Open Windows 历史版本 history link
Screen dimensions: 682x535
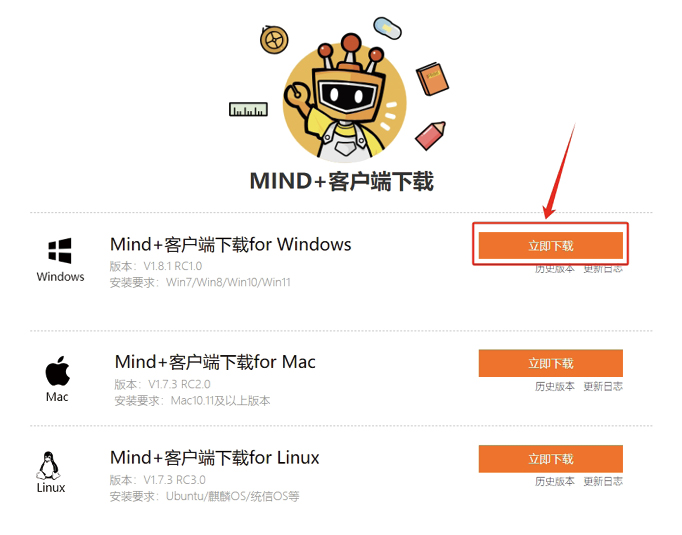click(x=555, y=269)
